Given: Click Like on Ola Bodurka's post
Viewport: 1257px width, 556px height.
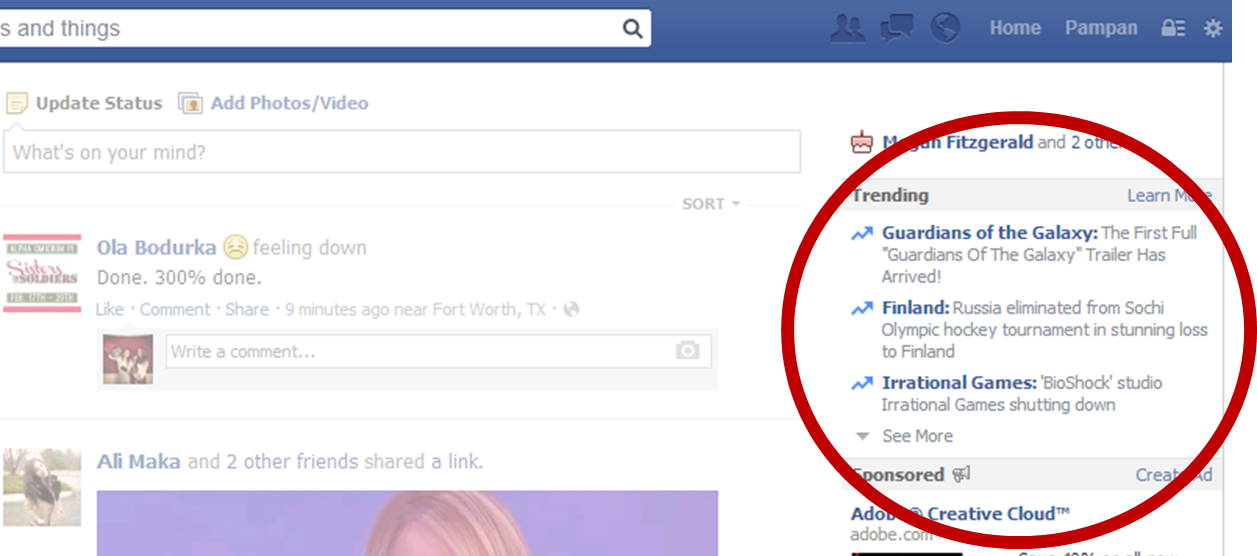Looking at the screenshot, I should 109,310.
